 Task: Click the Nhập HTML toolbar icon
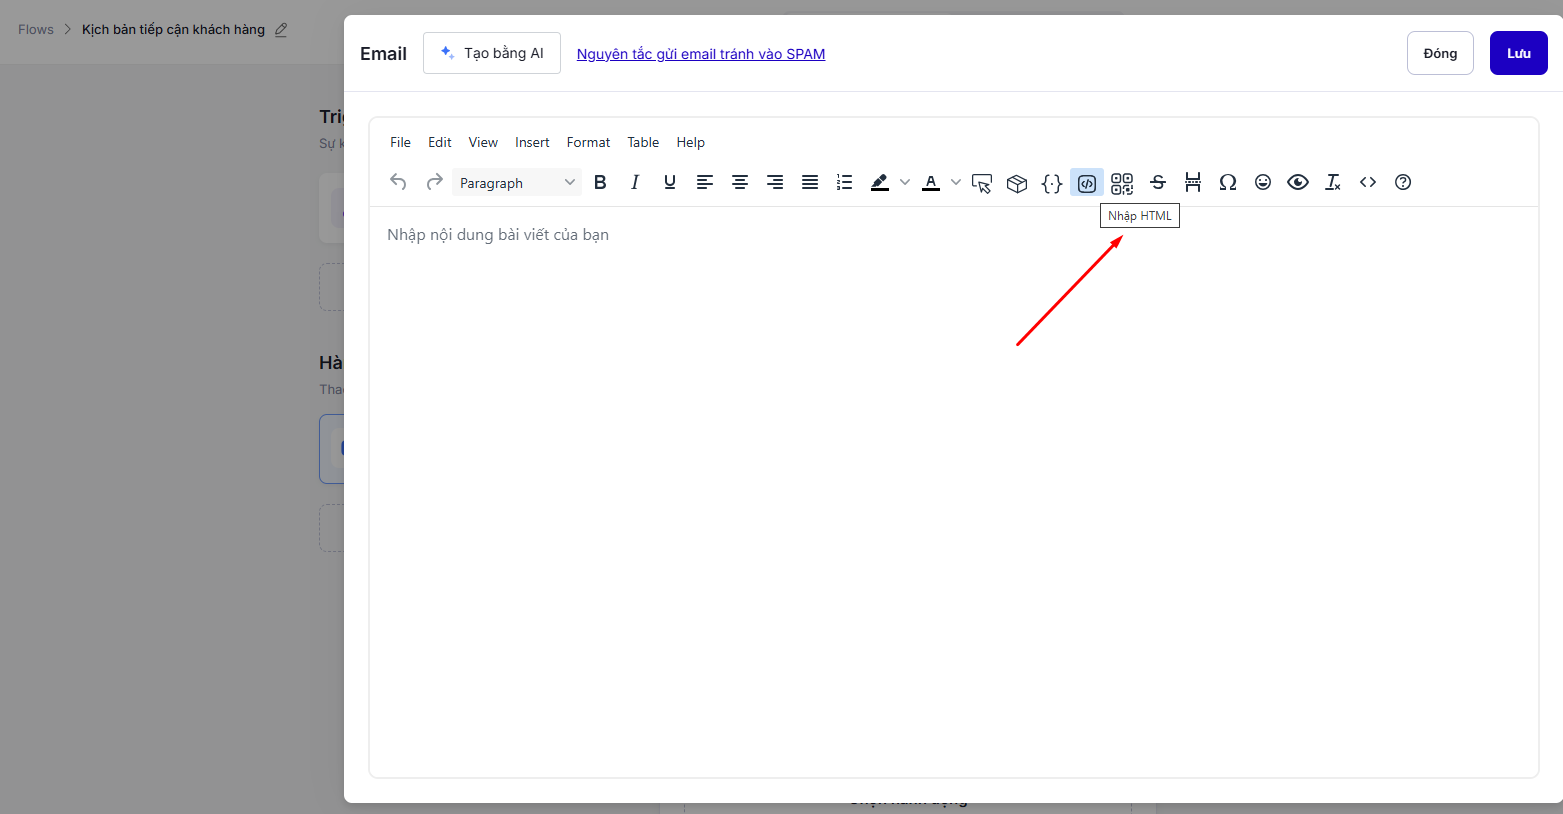[1087, 183]
